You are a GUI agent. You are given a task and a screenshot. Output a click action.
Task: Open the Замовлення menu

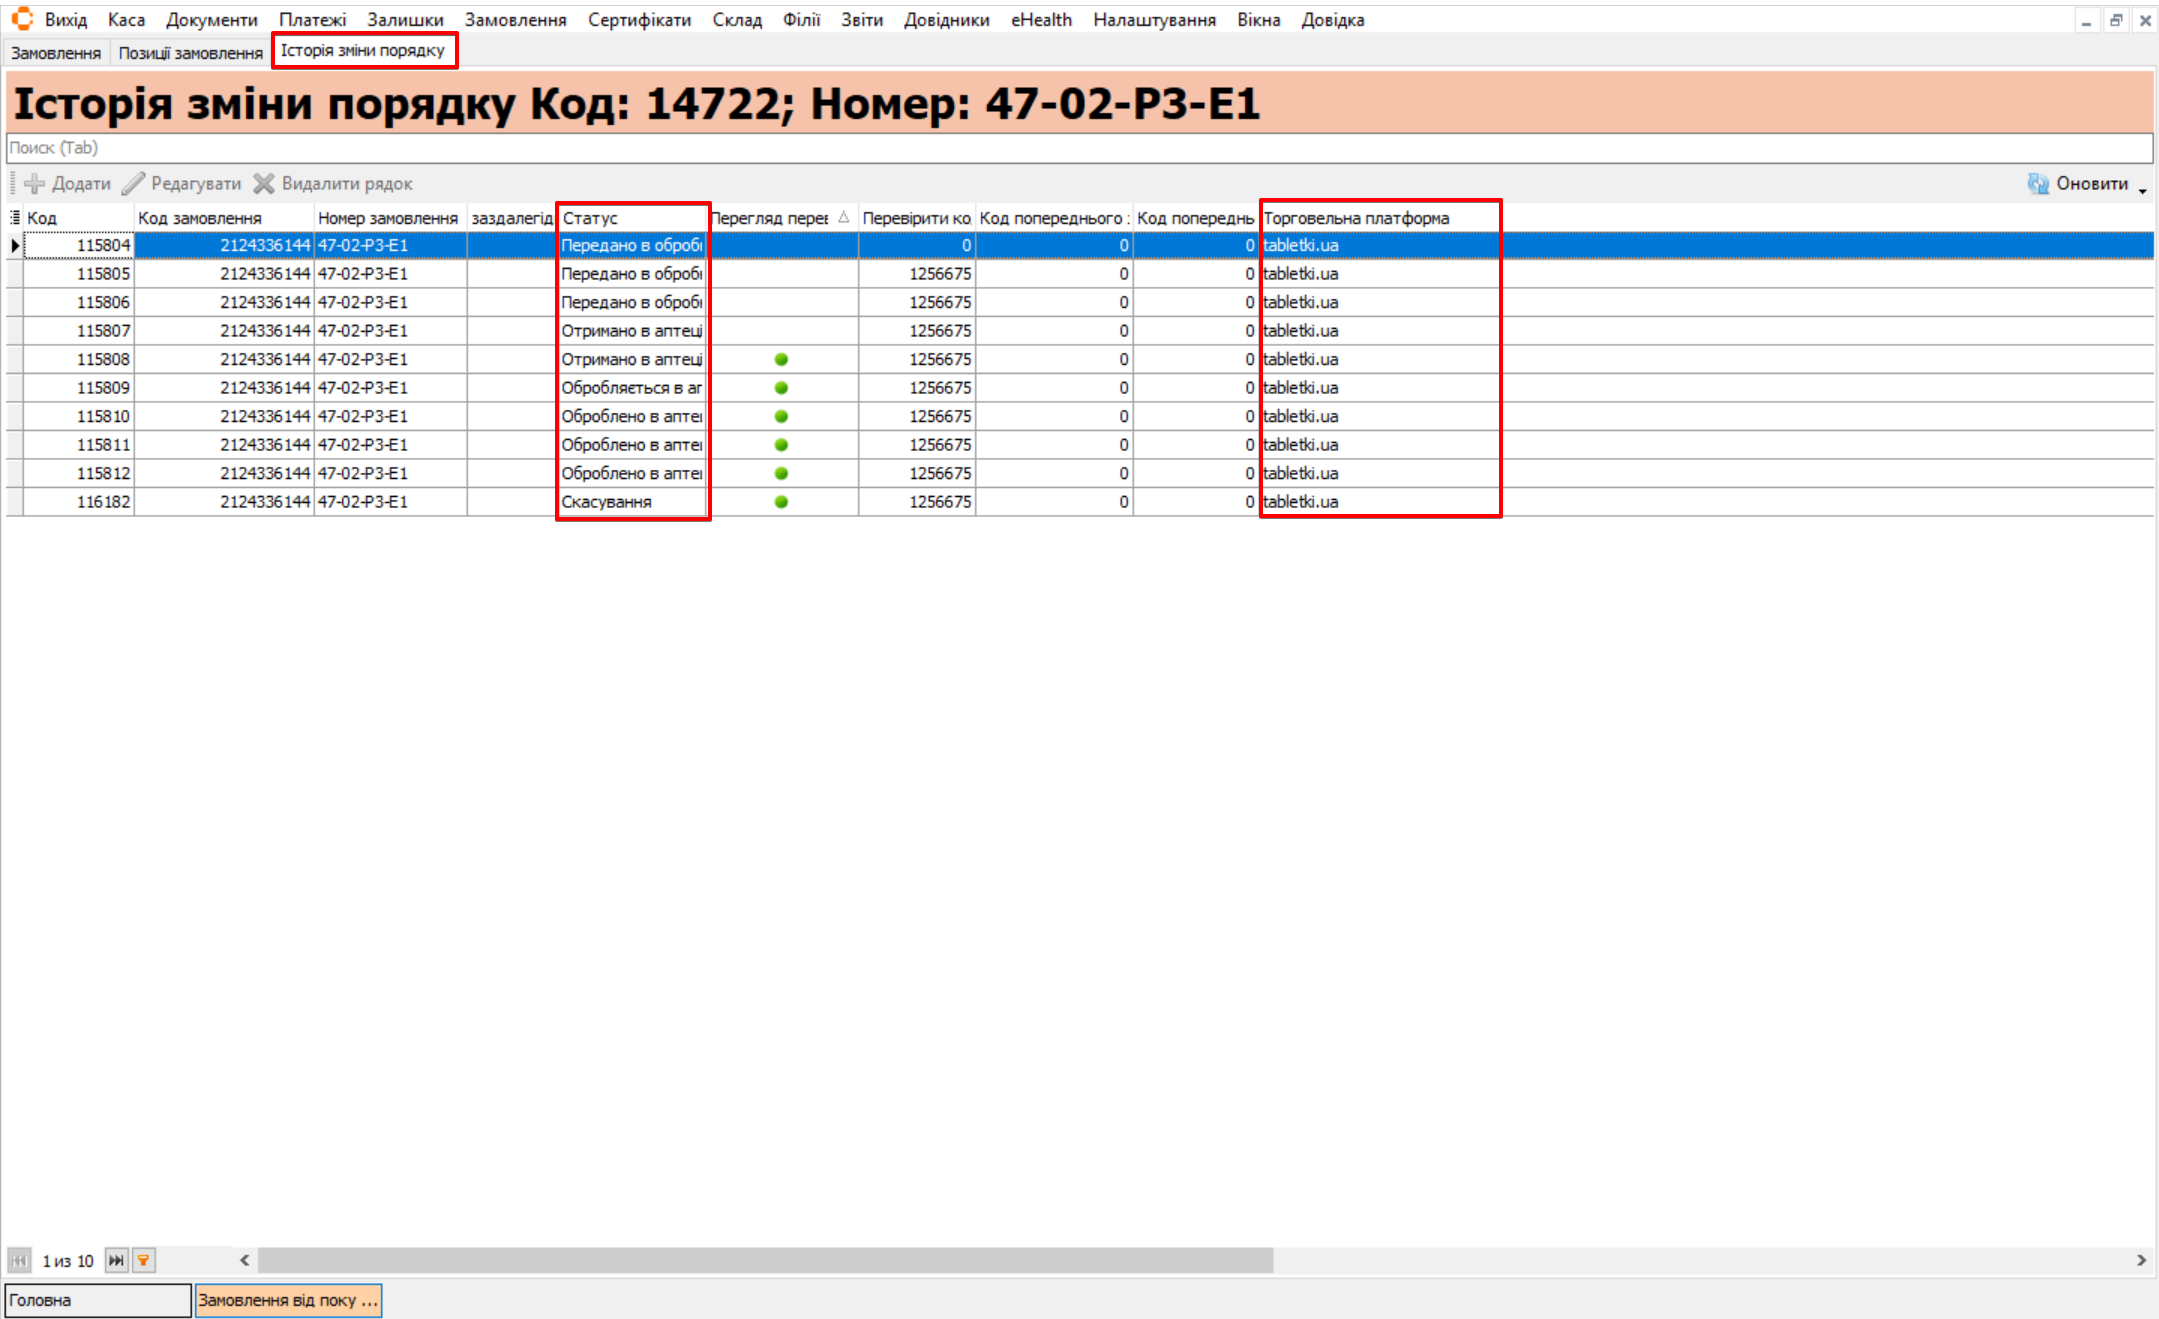[x=515, y=20]
